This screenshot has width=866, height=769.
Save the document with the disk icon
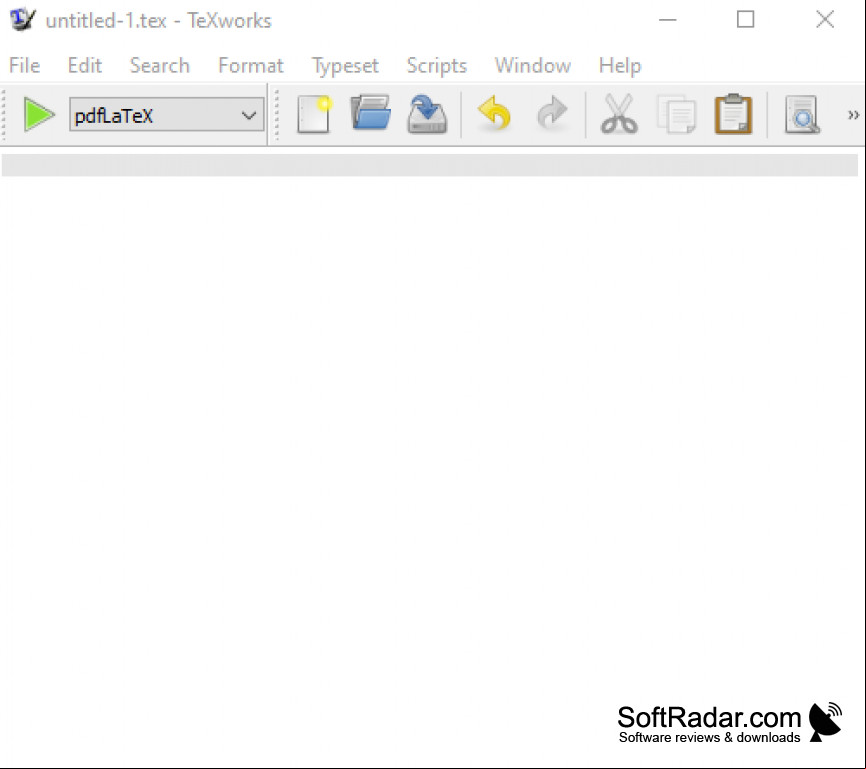pyautogui.click(x=427, y=114)
